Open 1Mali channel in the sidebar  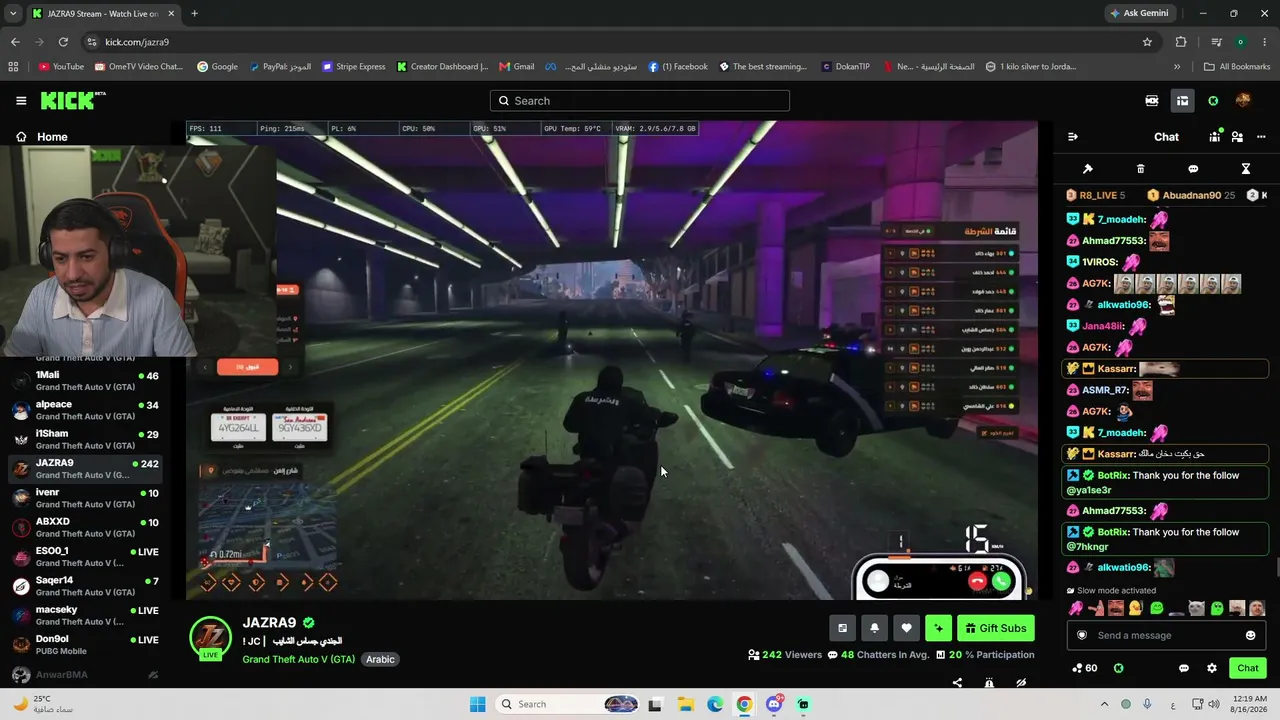[x=85, y=381]
